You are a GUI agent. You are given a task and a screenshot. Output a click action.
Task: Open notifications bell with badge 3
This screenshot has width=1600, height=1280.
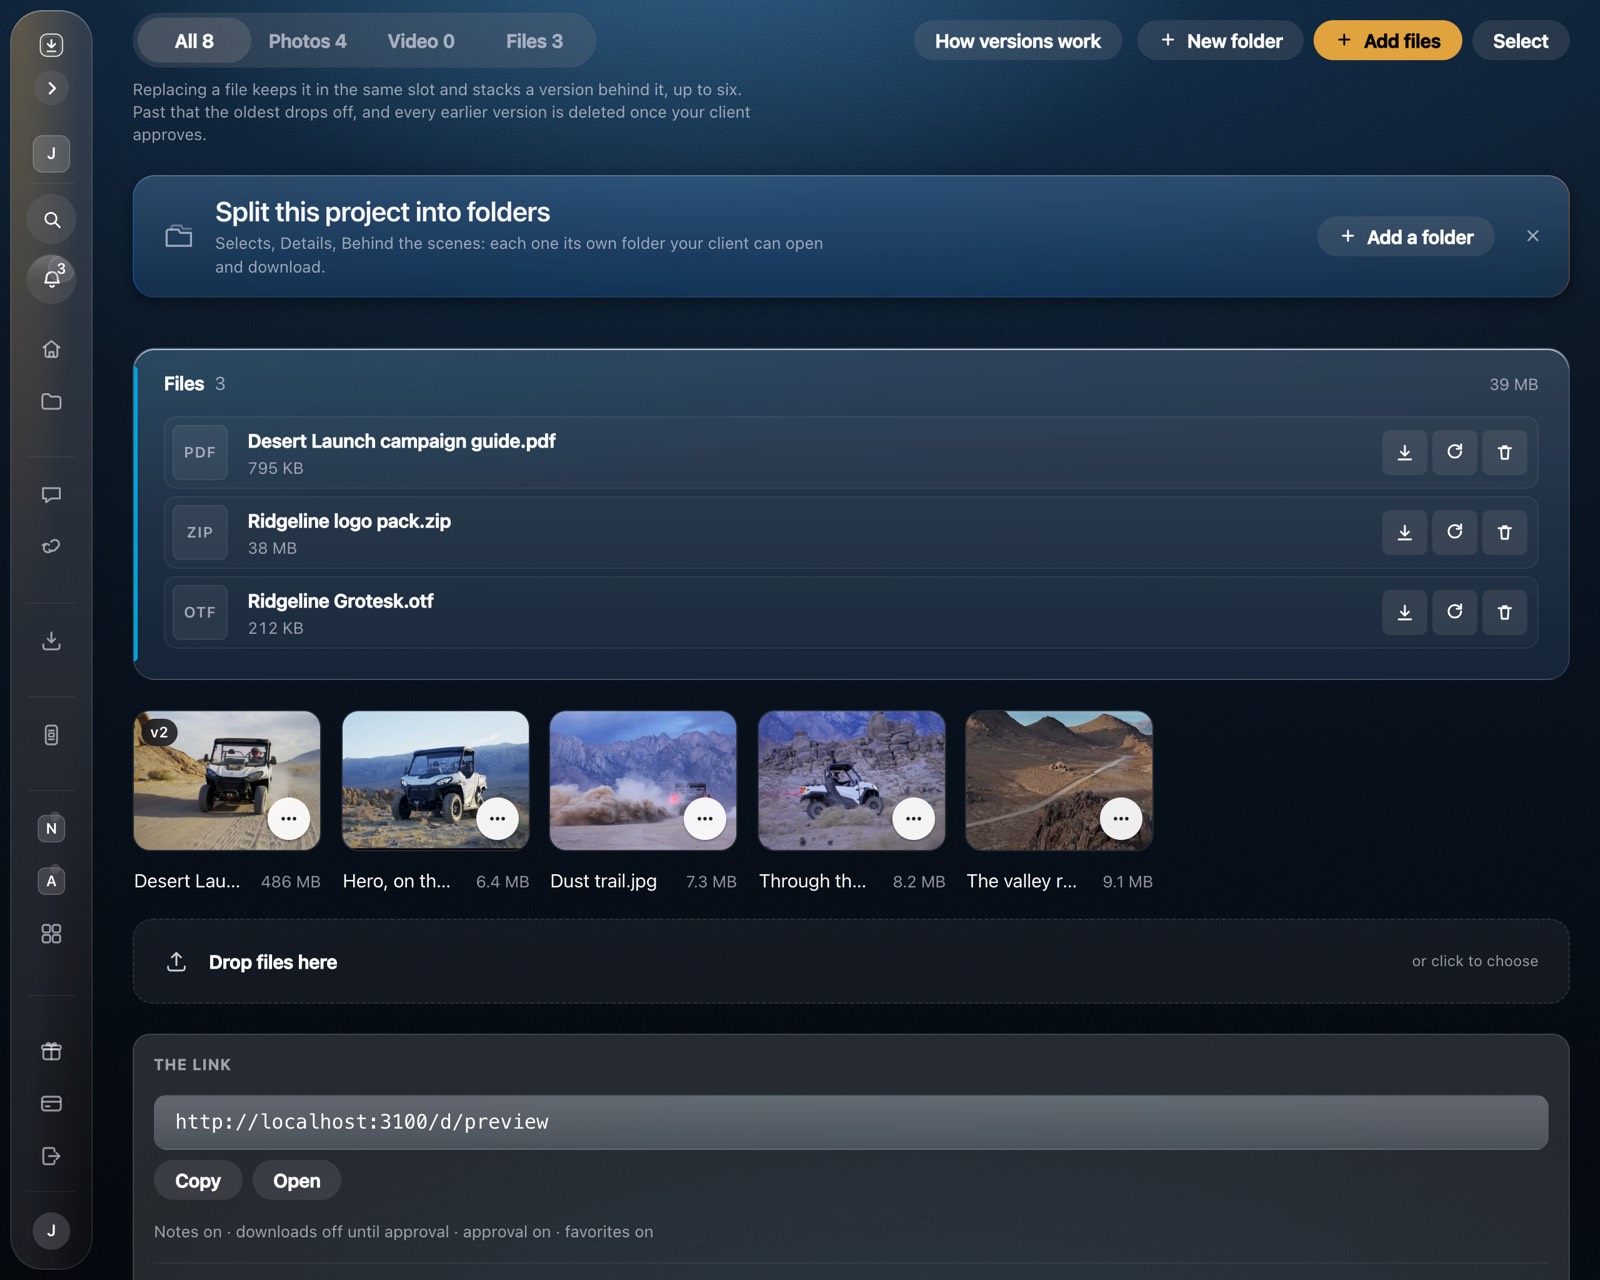[52, 278]
